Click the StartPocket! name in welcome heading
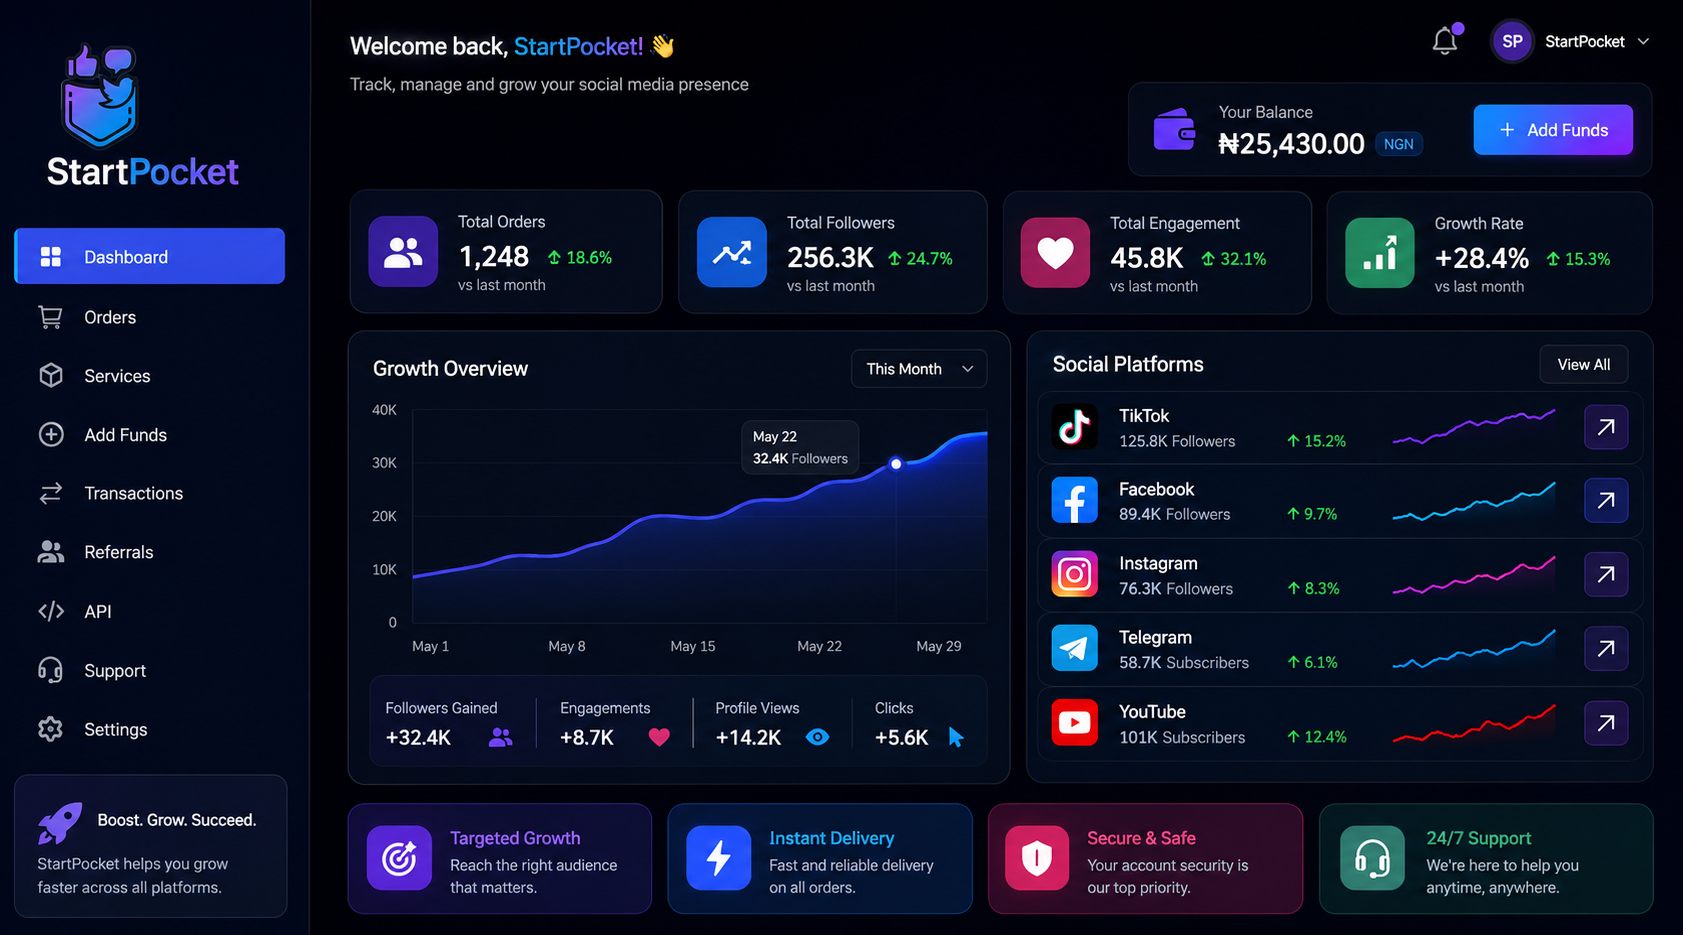The width and height of the screenshot is (1683, 935). [x=578, y=47]
